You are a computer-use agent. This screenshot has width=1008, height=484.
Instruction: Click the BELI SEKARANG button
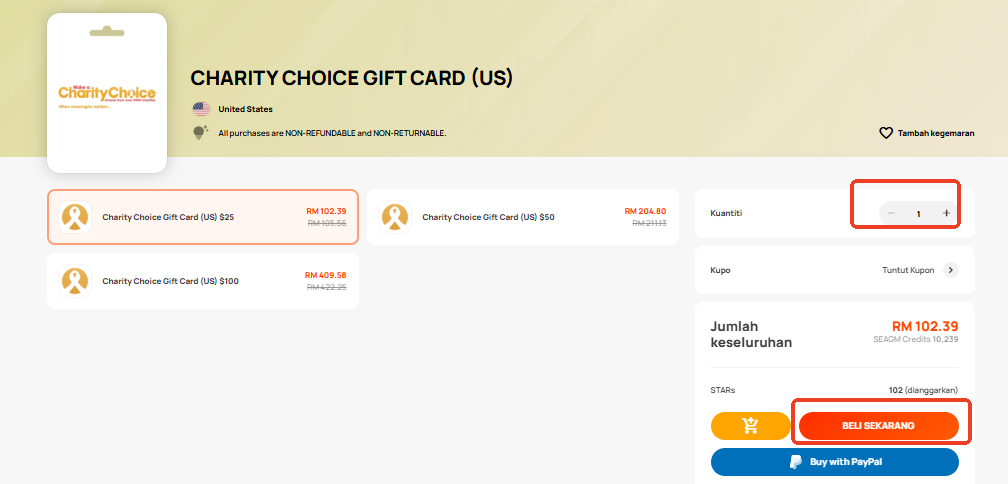879,426
